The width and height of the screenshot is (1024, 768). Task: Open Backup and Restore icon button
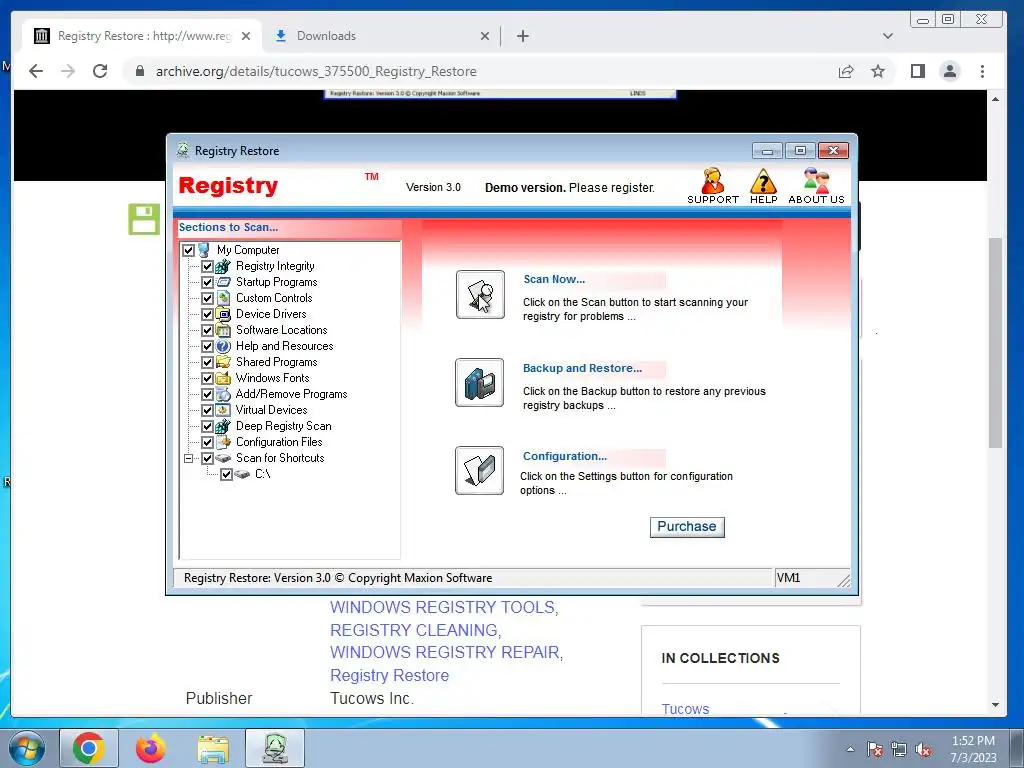tap(479, 383)
